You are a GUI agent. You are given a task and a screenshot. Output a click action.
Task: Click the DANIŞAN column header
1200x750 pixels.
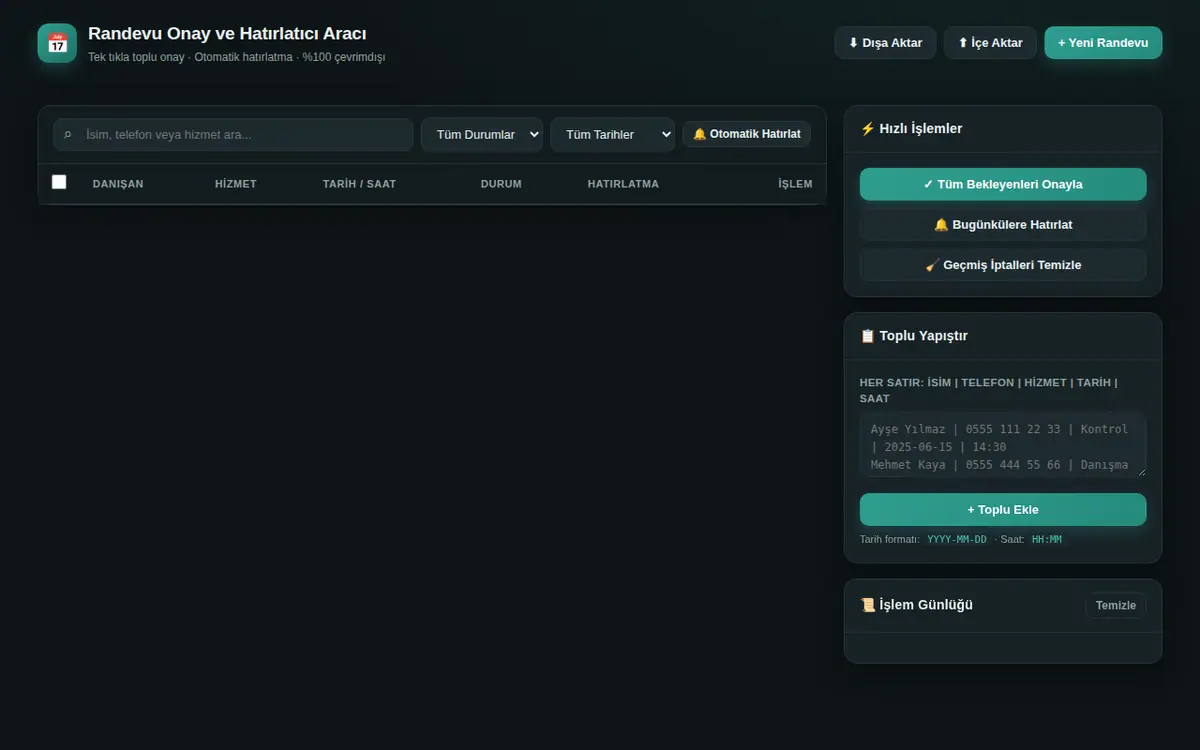(118, 184)
